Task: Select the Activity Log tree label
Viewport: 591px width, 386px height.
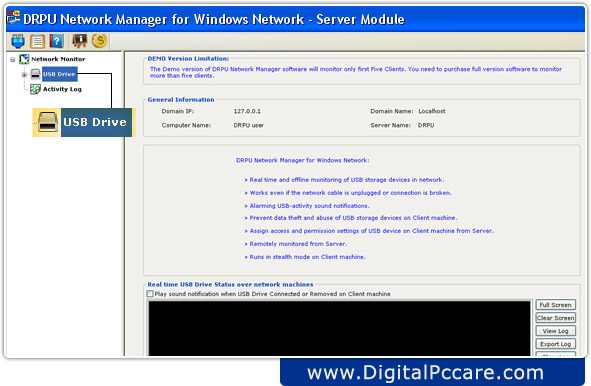Action: tap(62, 89)
